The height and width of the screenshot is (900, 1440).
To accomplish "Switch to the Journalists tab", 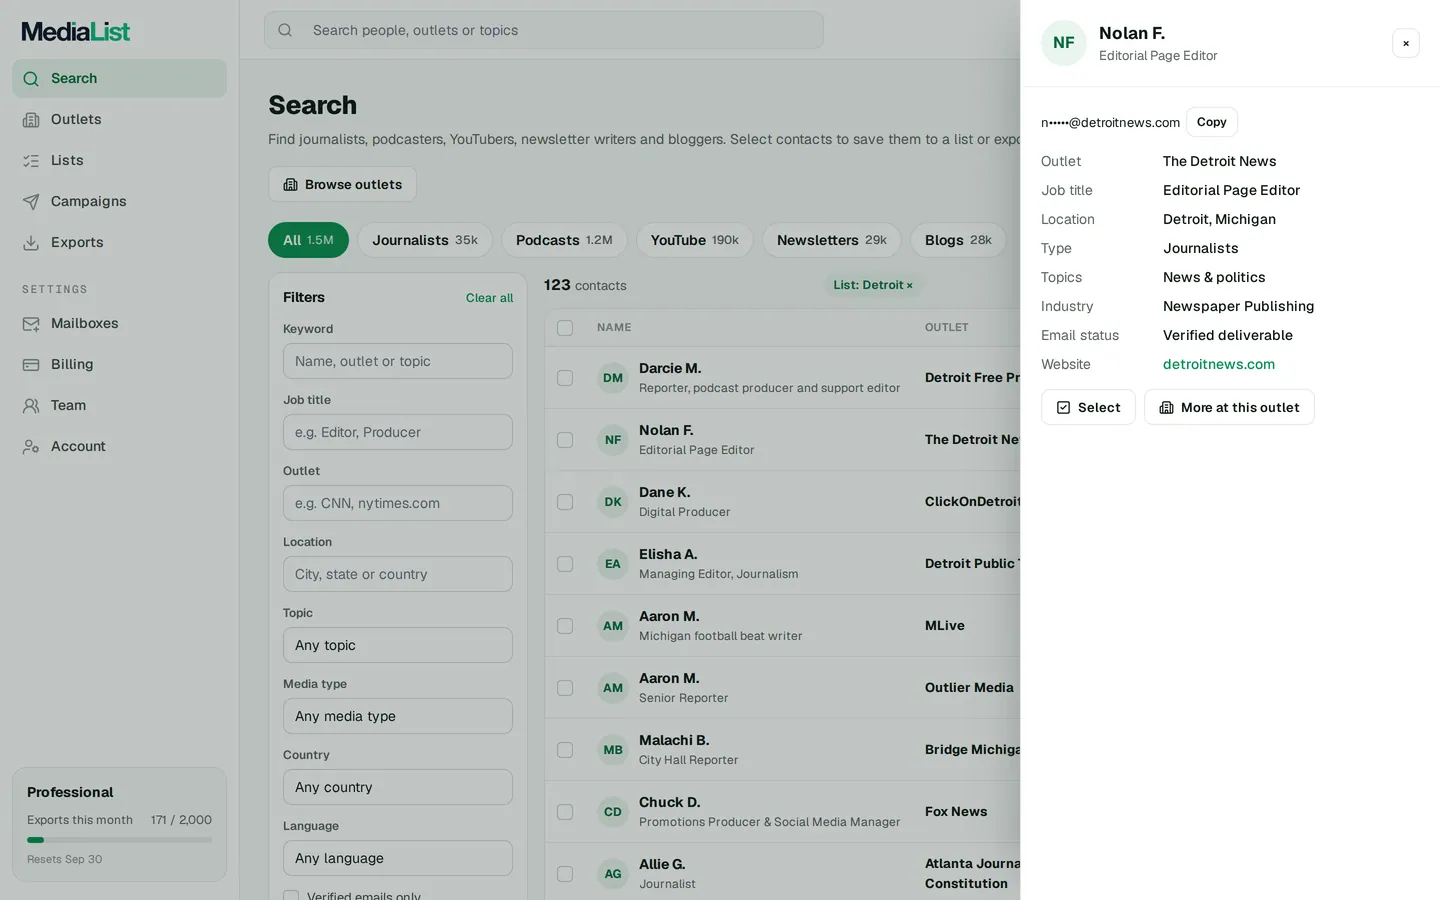I will click(x=425, y=240).
